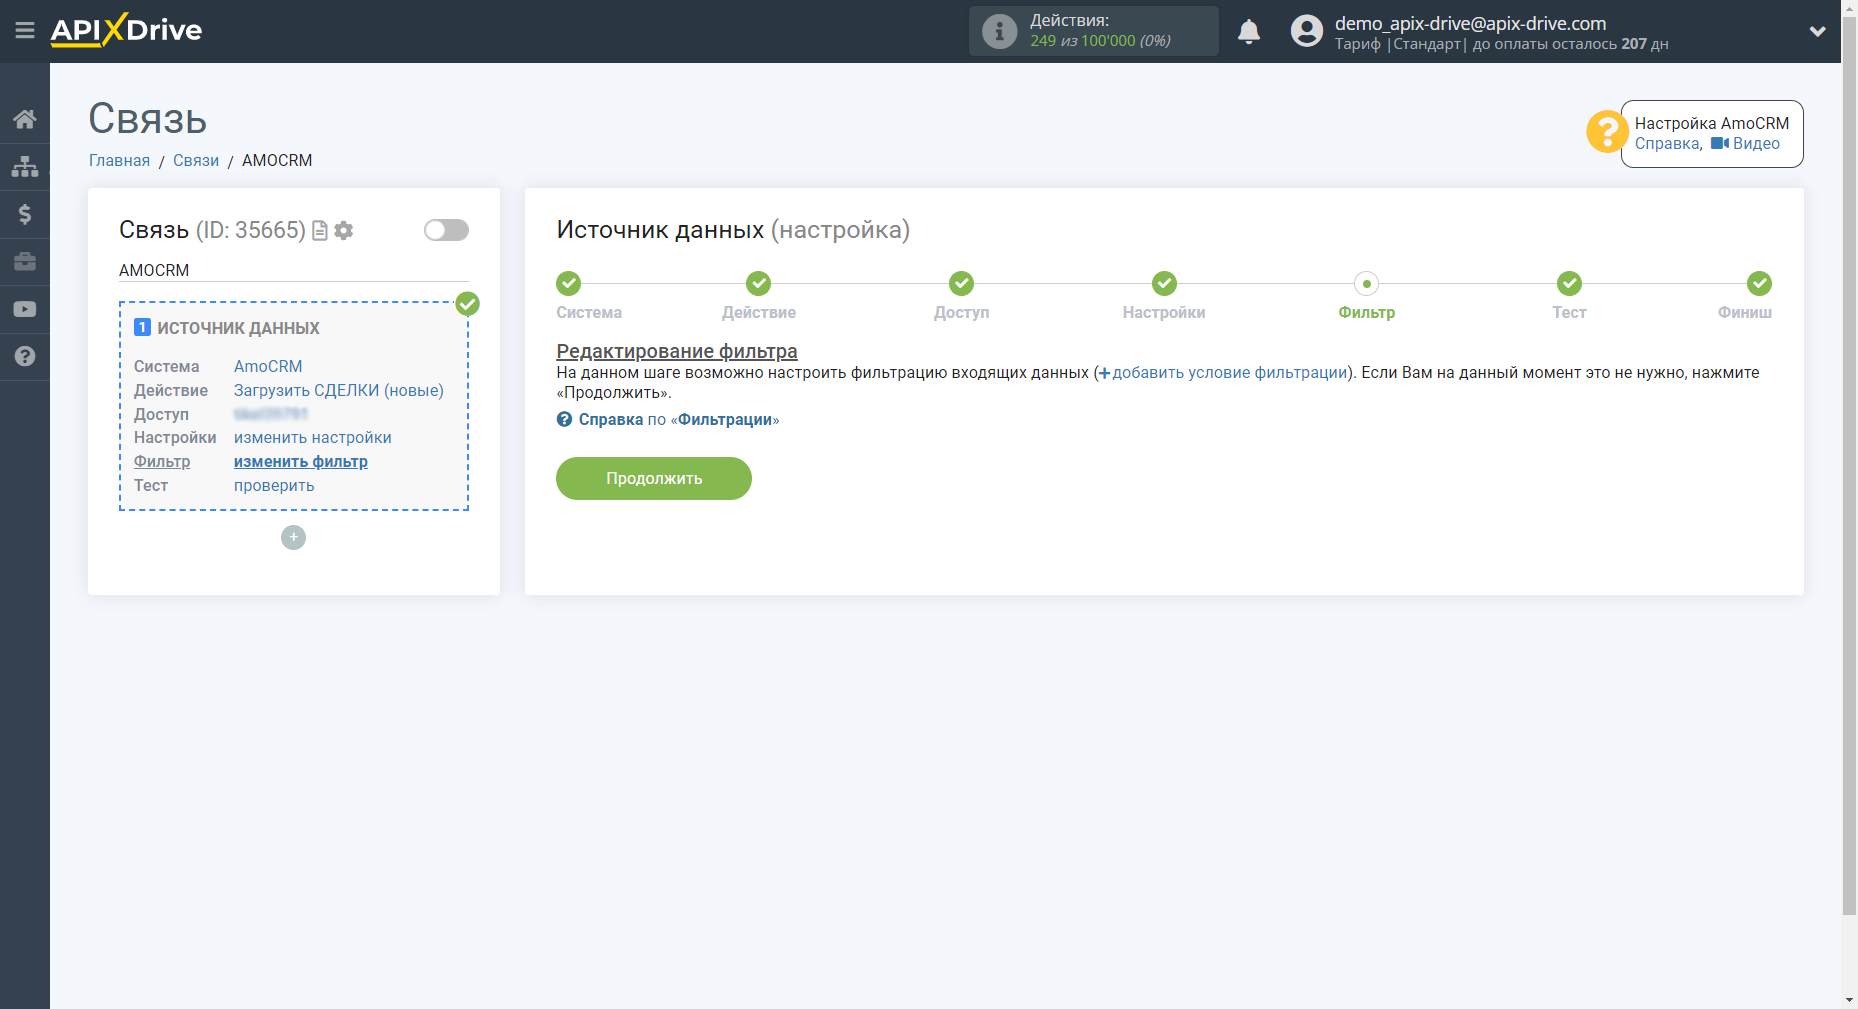
Task: Click the проверить test link
Action: 274,486
